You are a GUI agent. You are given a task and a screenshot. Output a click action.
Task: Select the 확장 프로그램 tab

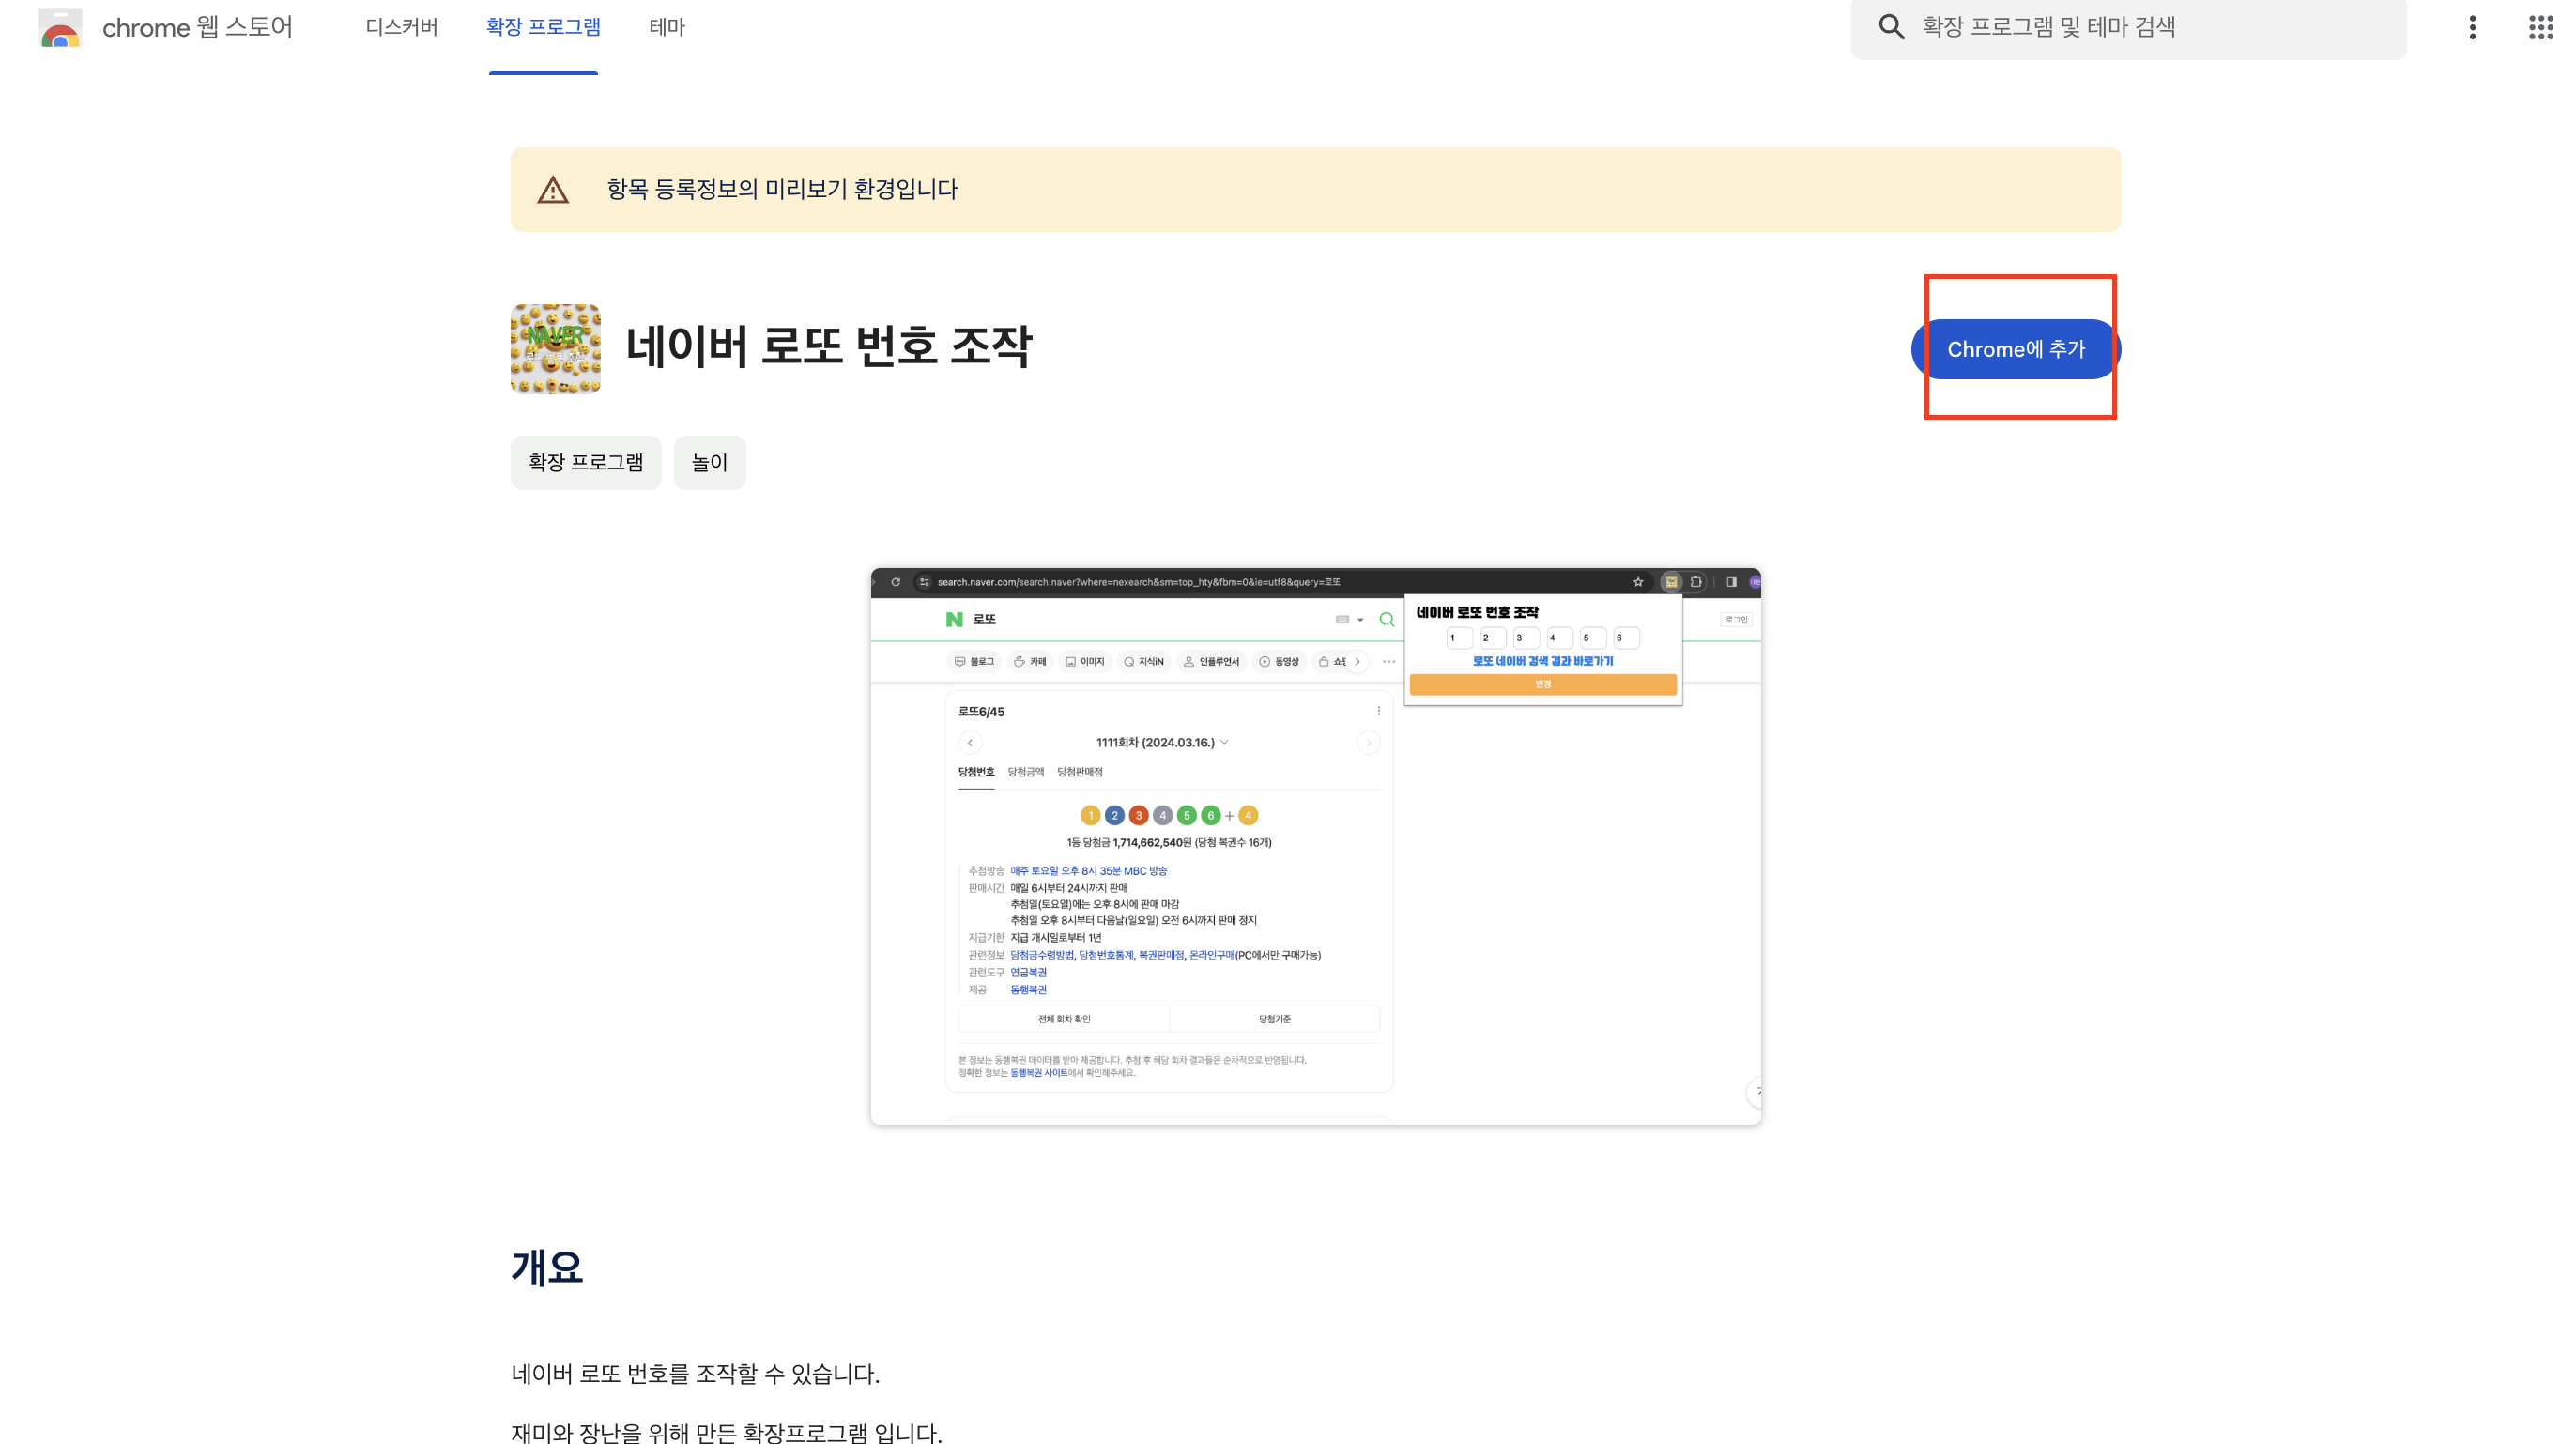click(x=543, y=27)
